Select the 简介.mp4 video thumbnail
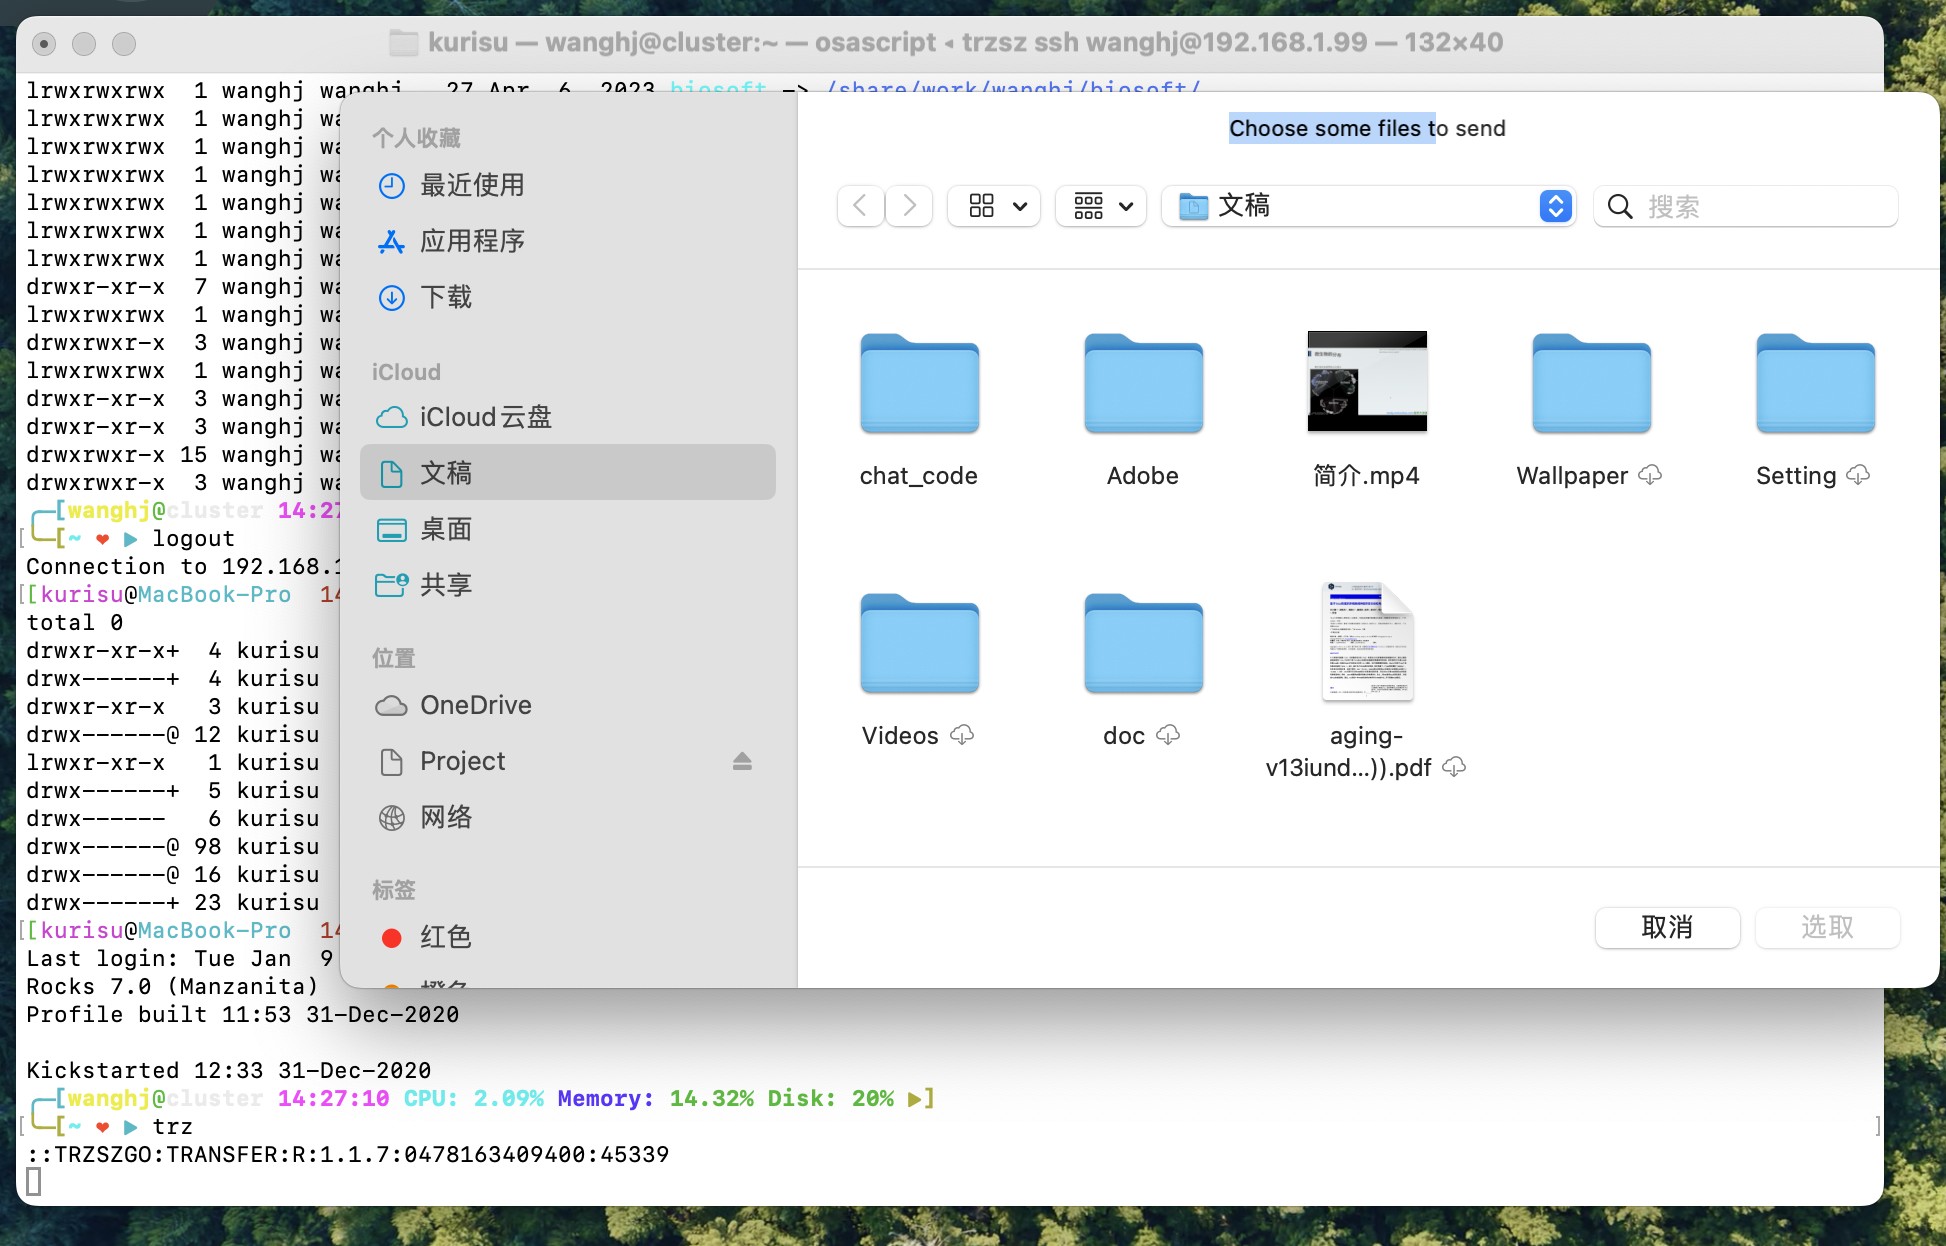 pos(1367,381)
